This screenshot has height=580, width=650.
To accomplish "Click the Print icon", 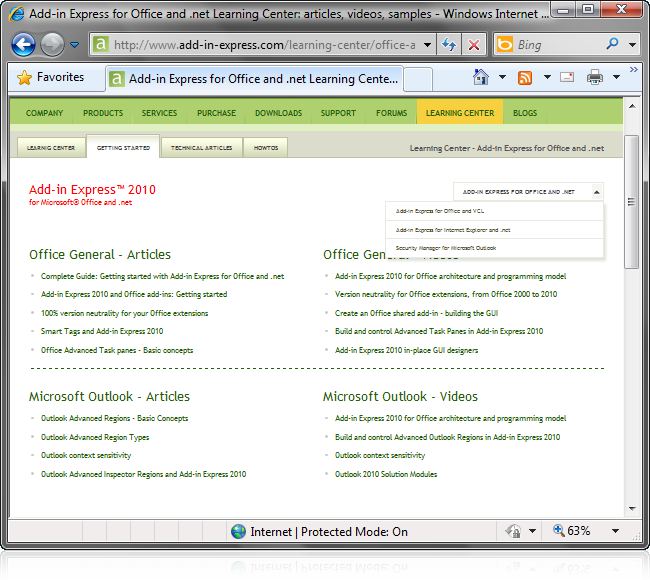I will tap(595, 77).
